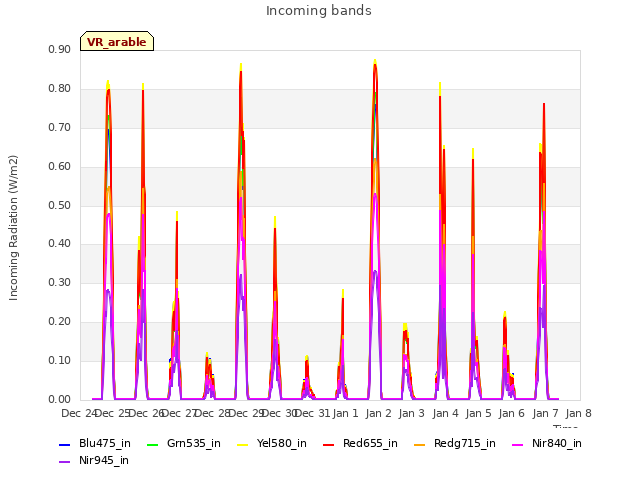Viewport: 640px width, 480px height.
Task: Click the Nir840_in magenta legend swatch
Action: (x=518, y=444)
